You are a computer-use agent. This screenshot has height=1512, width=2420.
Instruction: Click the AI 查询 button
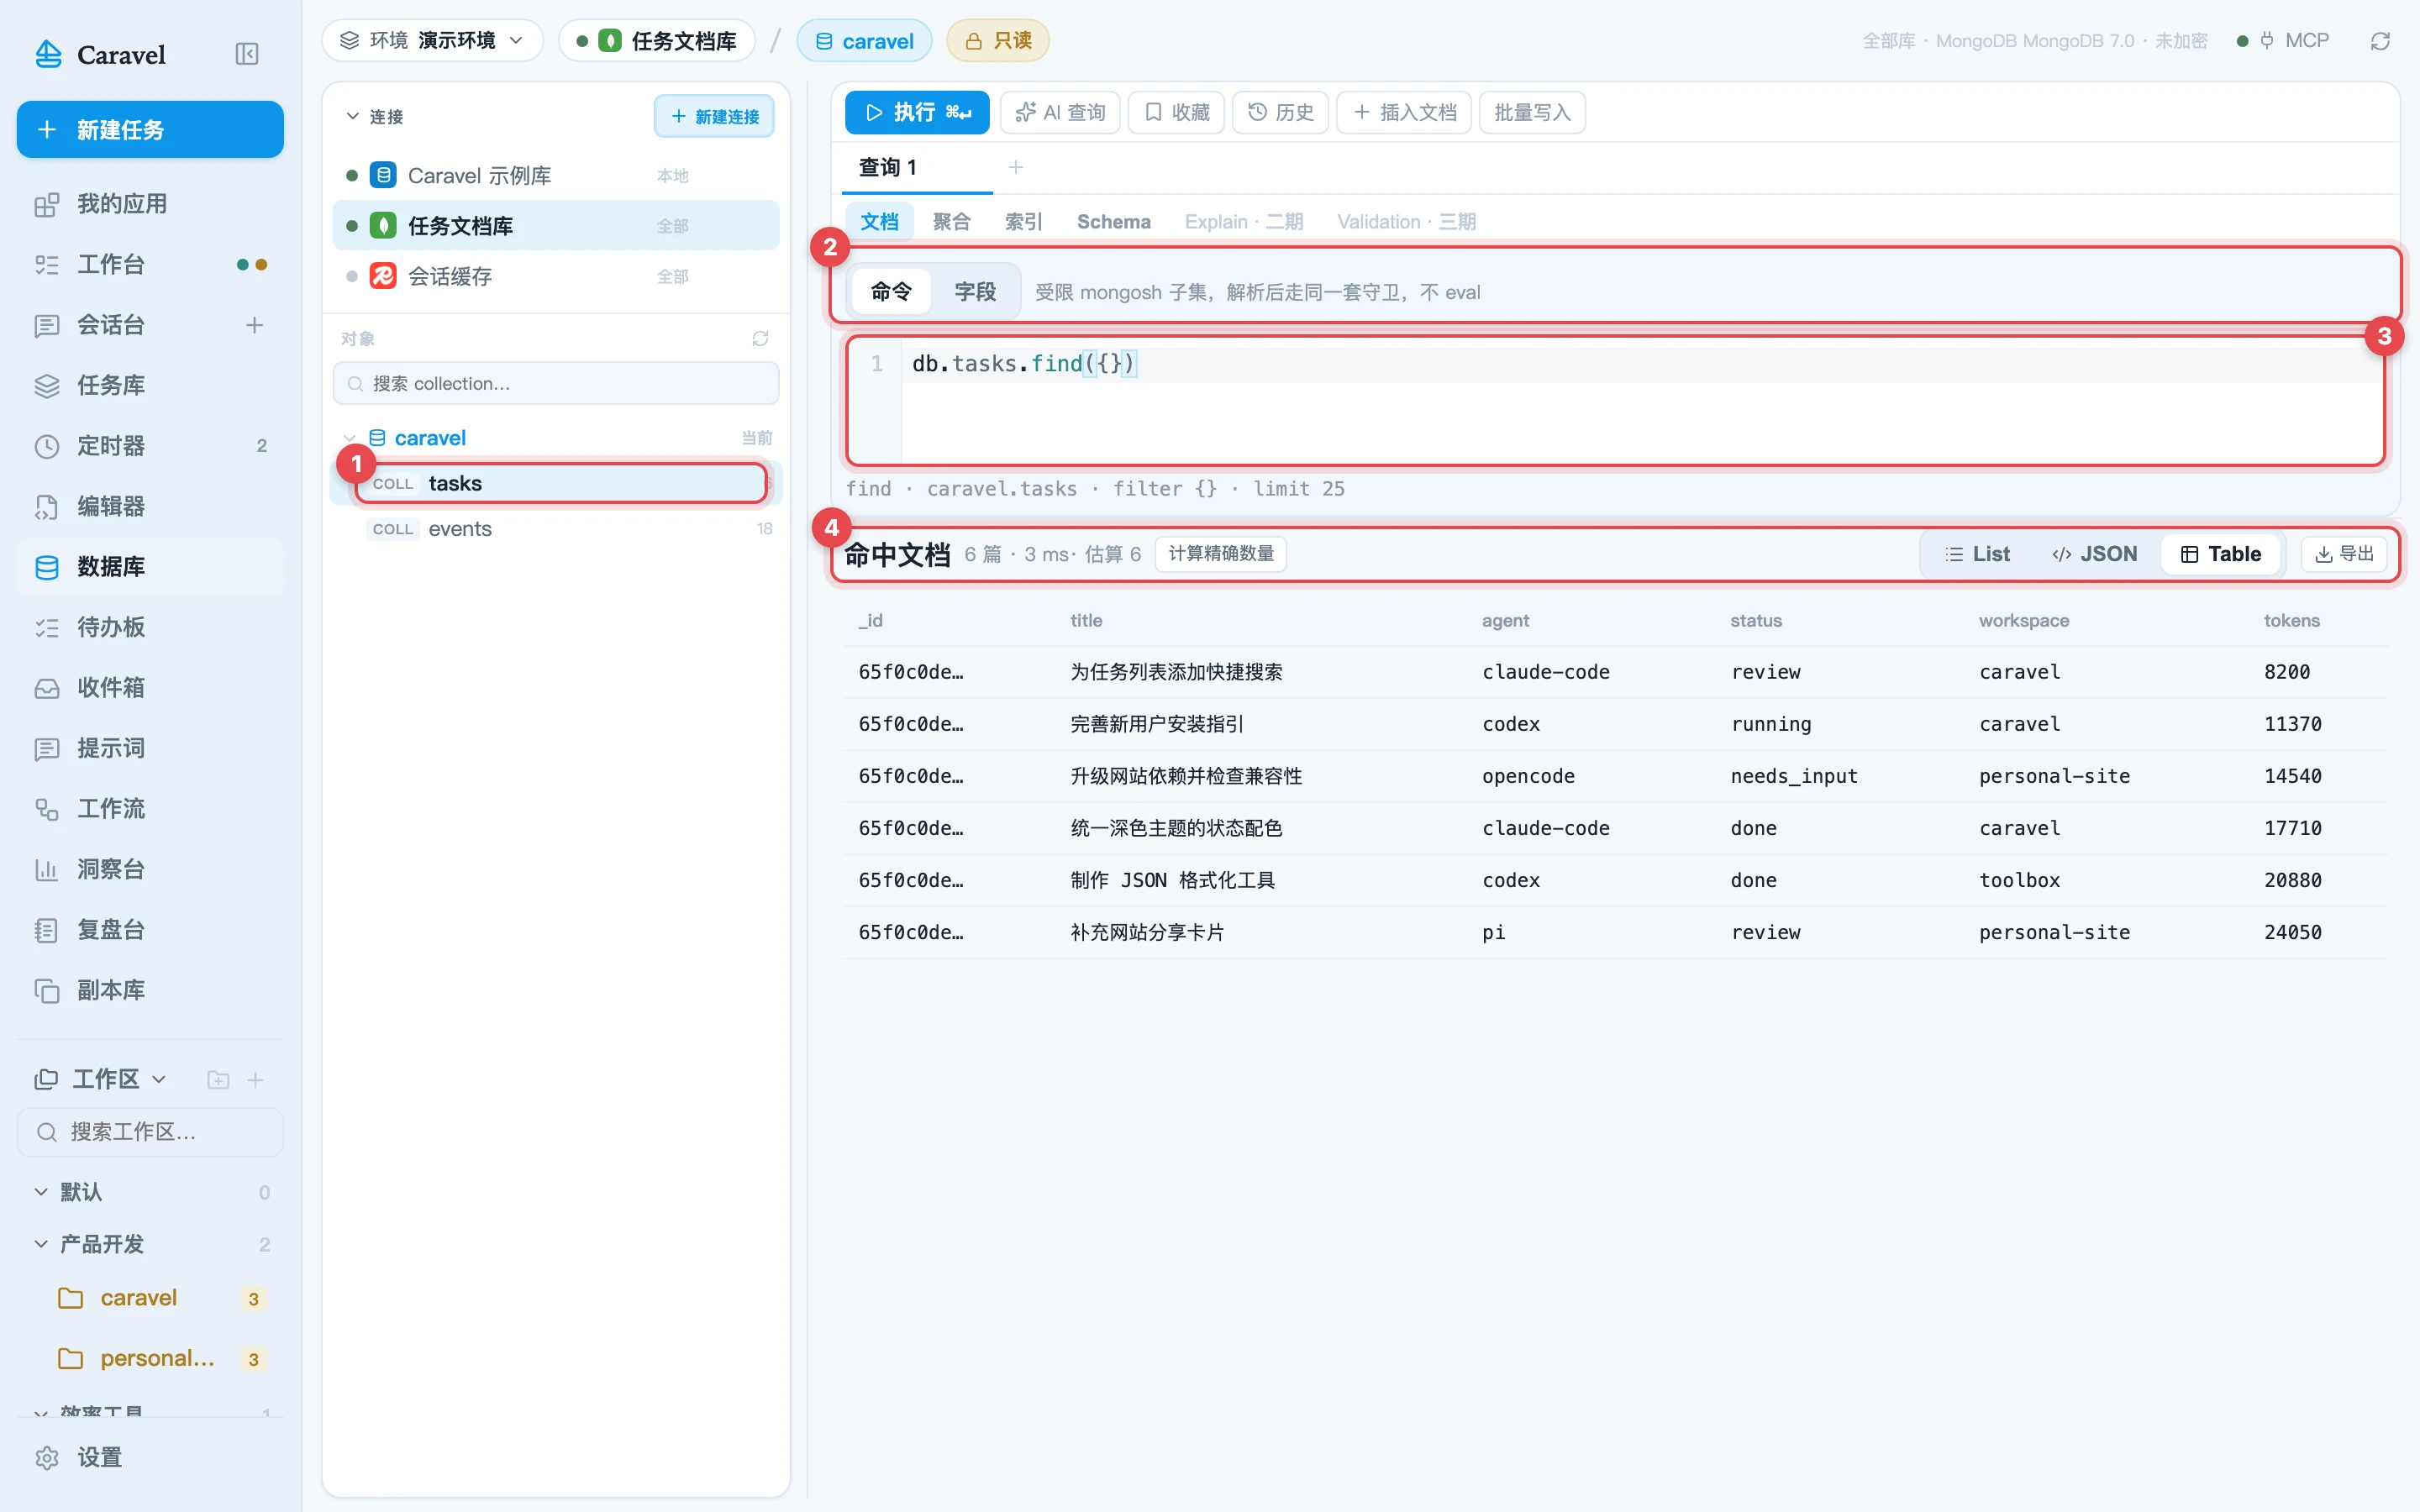coord(1060,112)
